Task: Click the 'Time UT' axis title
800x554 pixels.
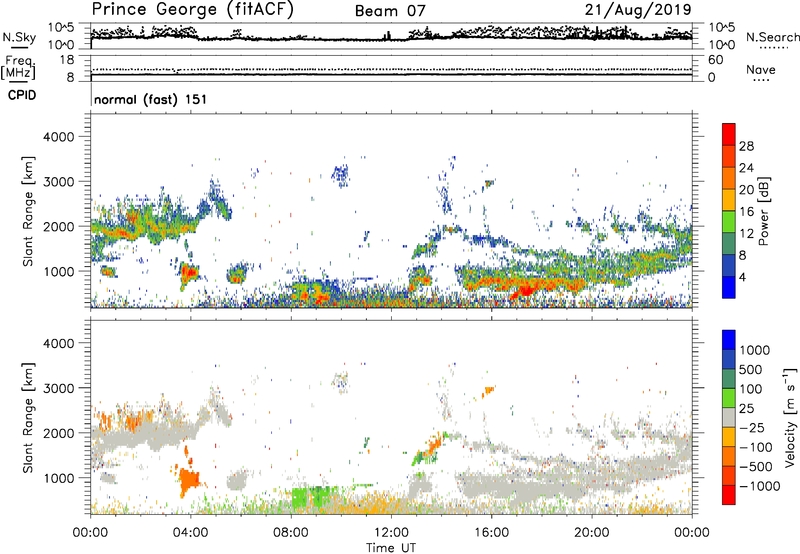Action: 391,548
